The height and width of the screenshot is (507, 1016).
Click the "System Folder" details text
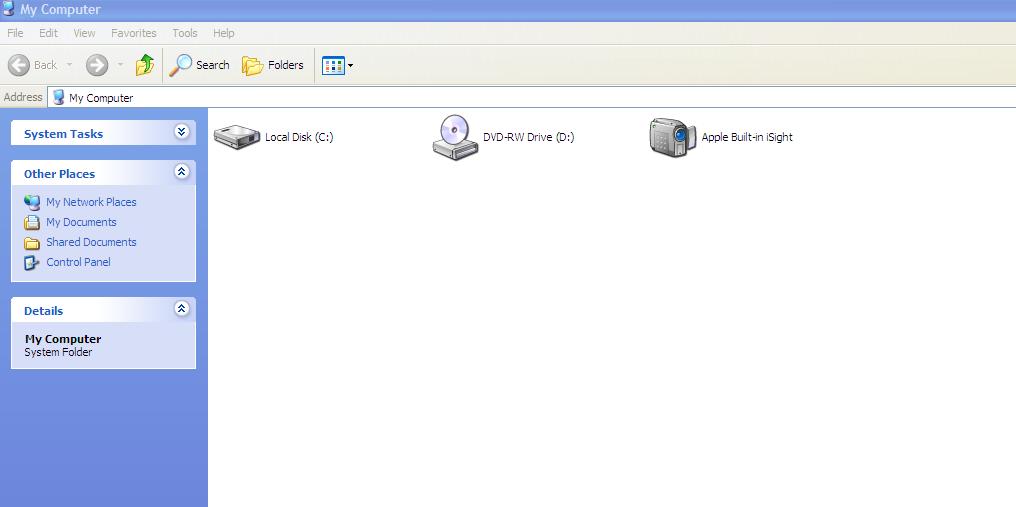58,353
